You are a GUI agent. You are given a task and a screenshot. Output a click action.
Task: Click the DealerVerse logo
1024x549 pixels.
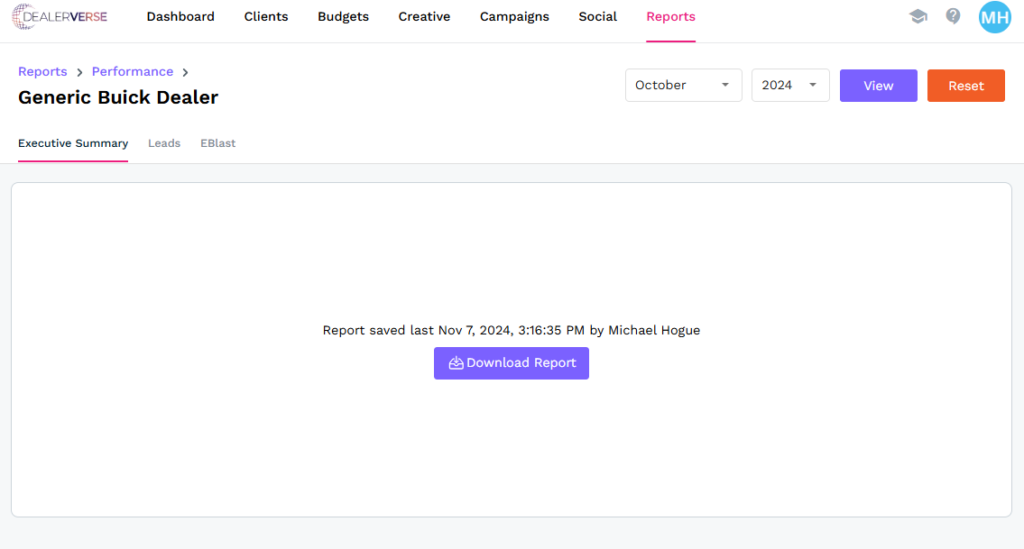tap(60, 17)
